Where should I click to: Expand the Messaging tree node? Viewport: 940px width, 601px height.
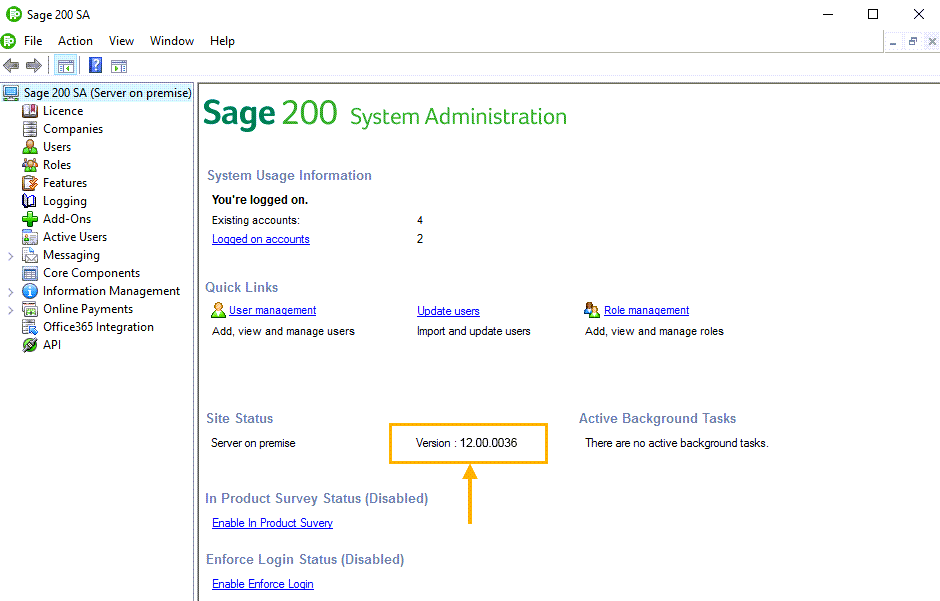point(10,256)
